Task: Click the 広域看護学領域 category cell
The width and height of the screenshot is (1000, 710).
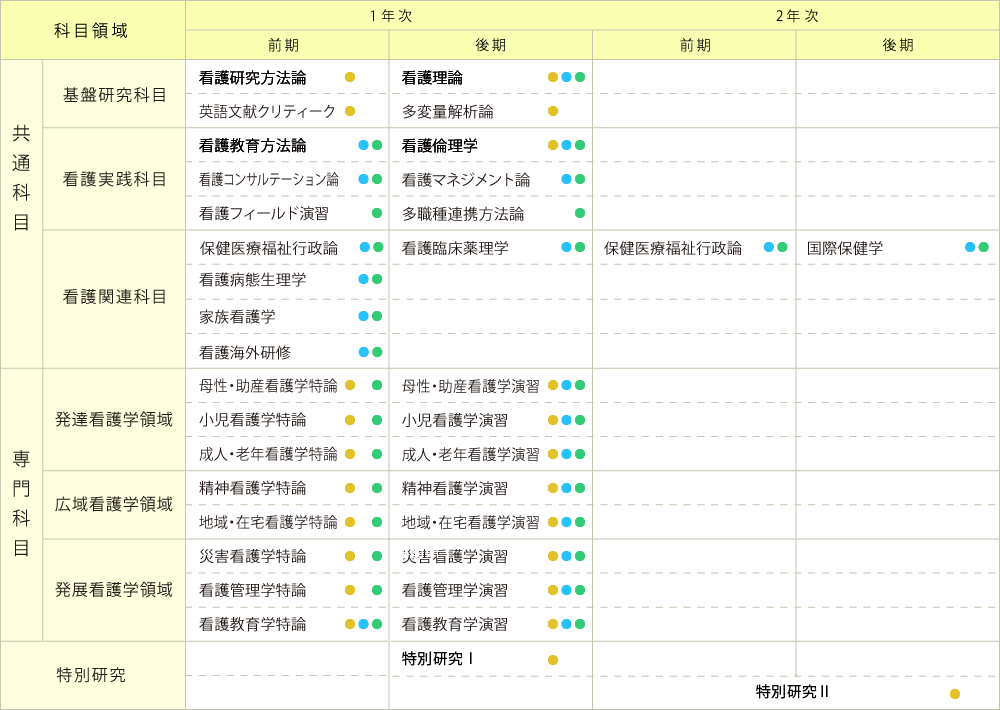Action: (114, 504)
